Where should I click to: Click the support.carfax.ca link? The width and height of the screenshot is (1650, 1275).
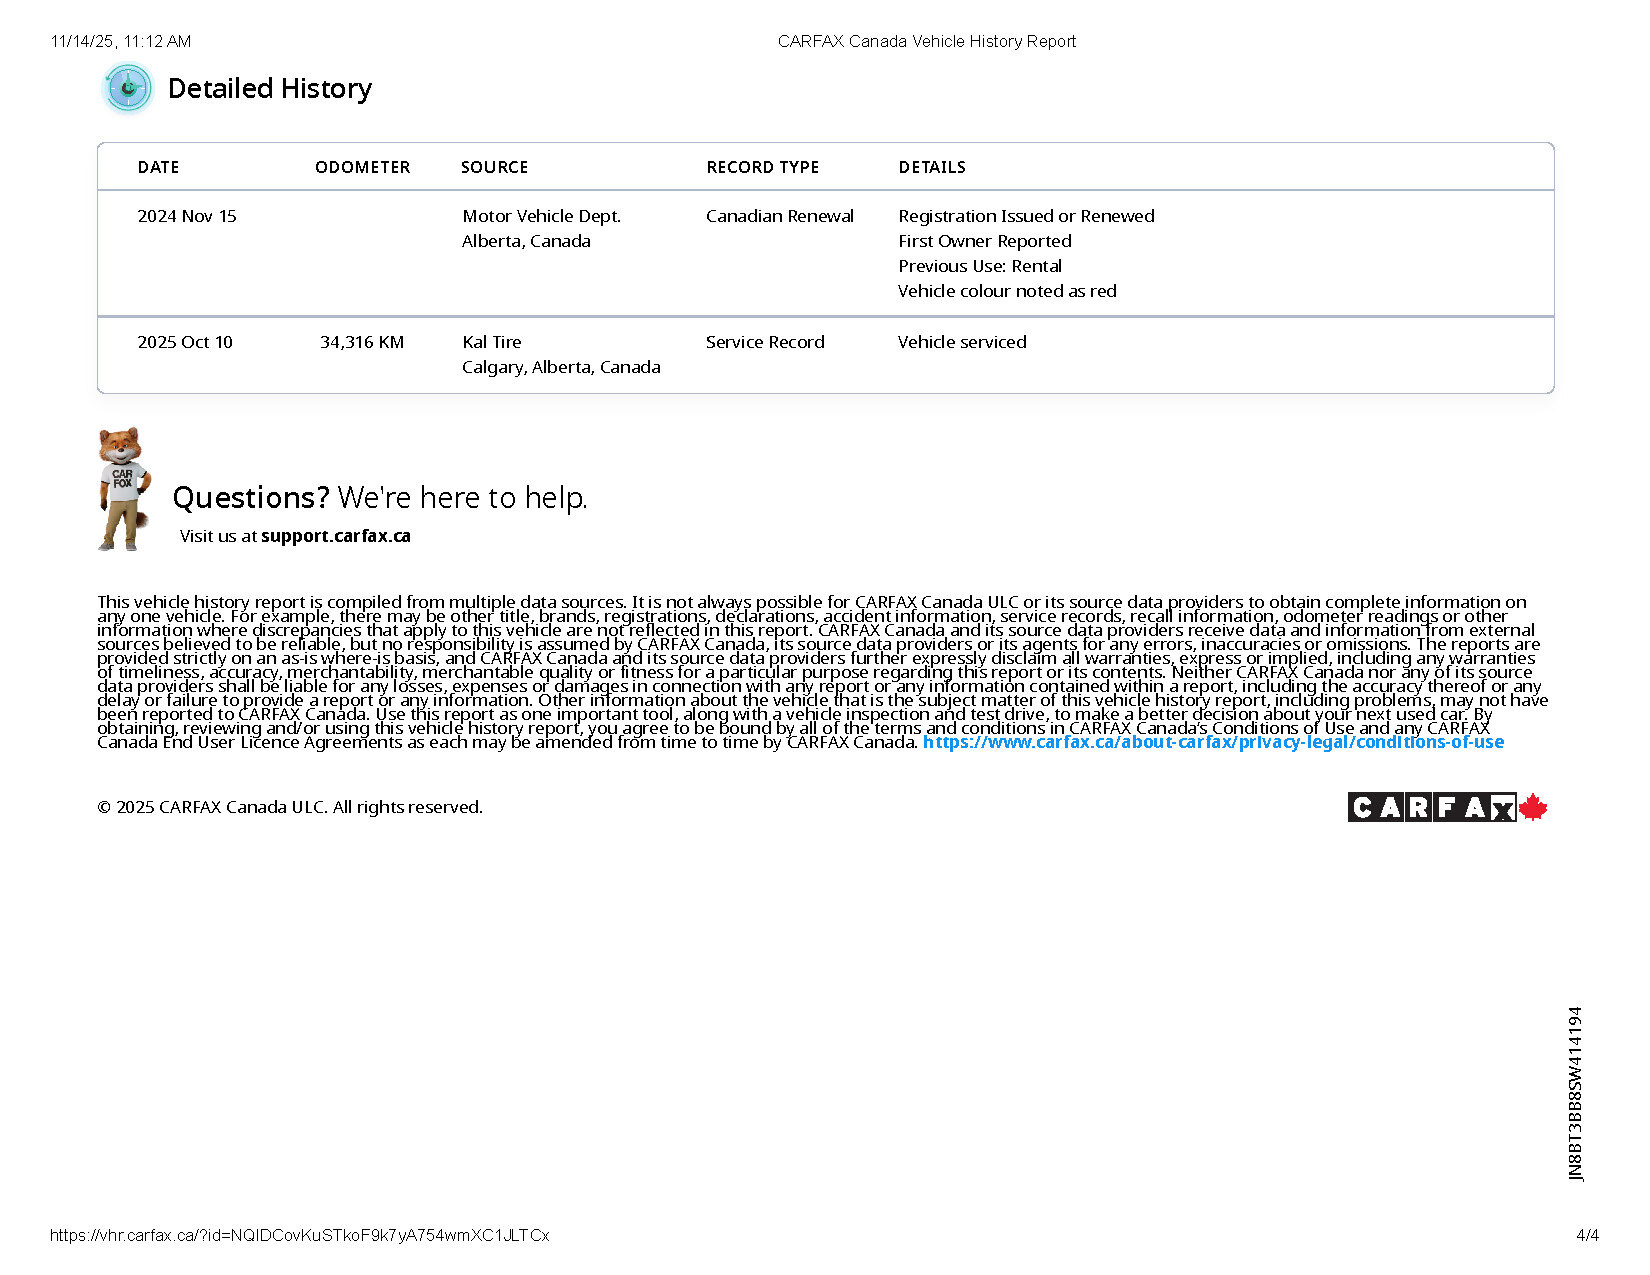click(x=335, y=536)
